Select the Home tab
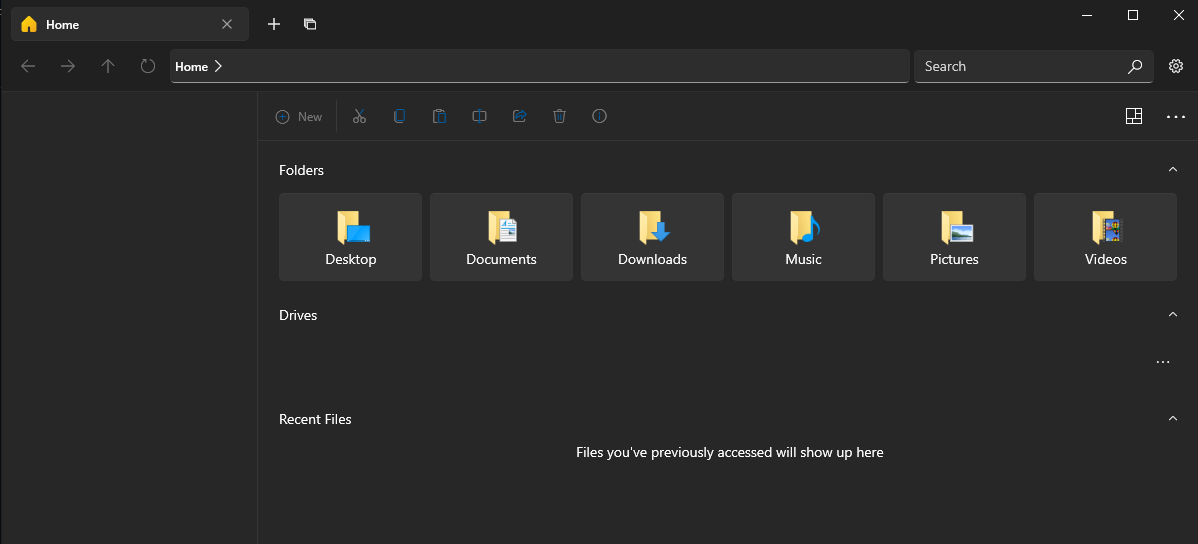 130,24
